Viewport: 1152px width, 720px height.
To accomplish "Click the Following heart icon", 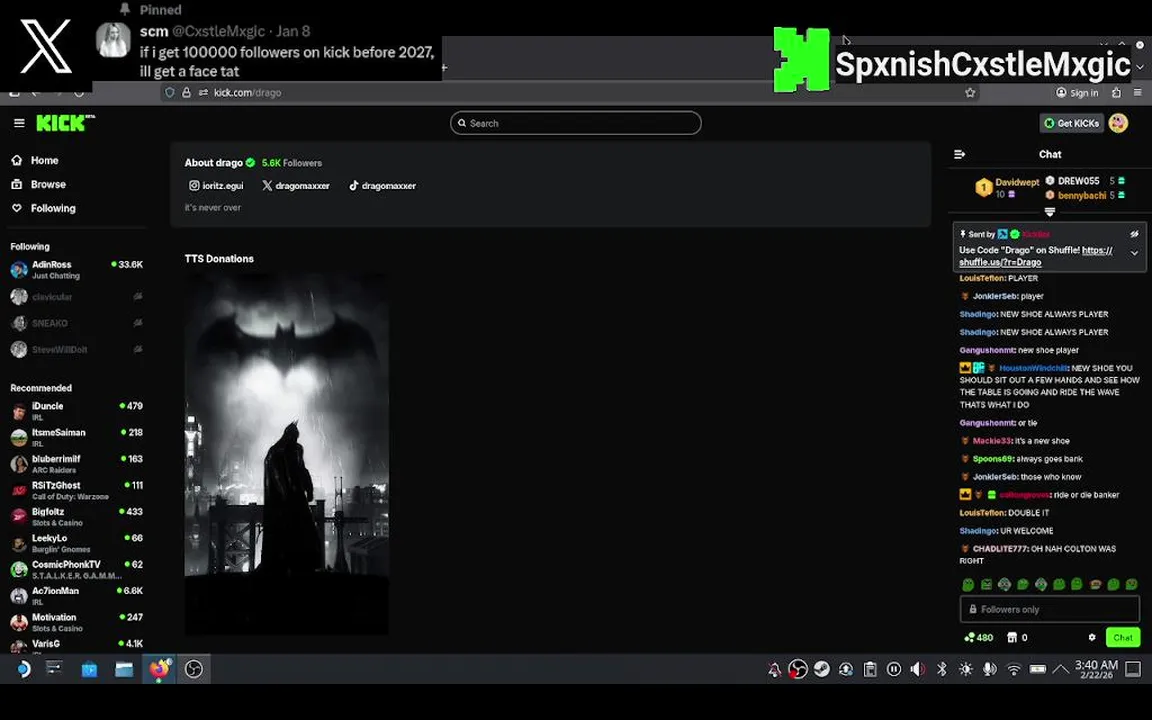I will click(17, 209).
